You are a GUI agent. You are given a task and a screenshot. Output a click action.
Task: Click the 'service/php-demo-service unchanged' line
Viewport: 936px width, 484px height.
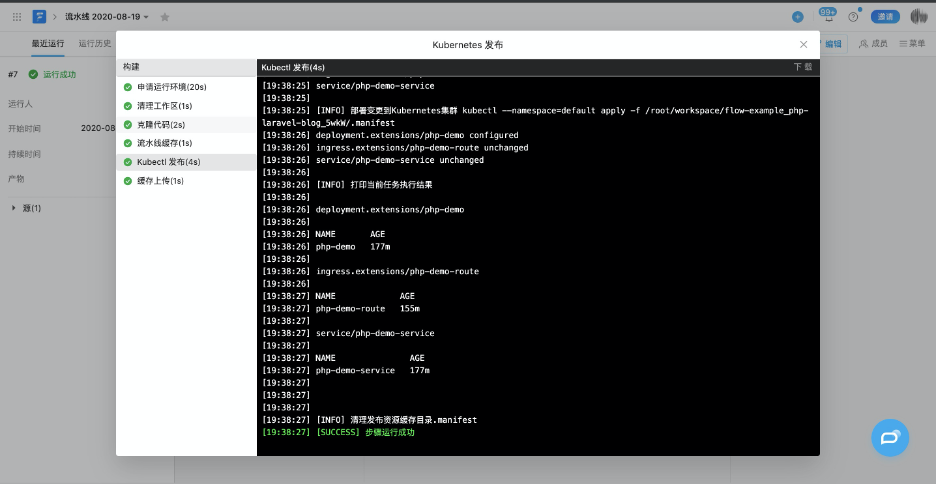(x=373, y=160)
